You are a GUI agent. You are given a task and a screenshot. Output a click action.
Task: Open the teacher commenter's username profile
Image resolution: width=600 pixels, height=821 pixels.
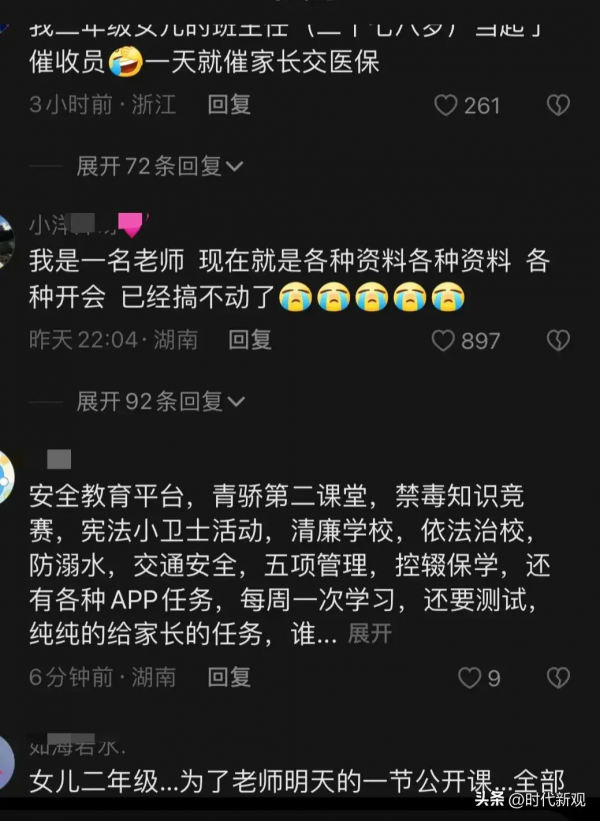pyautogui.click(x=72, y=225)
